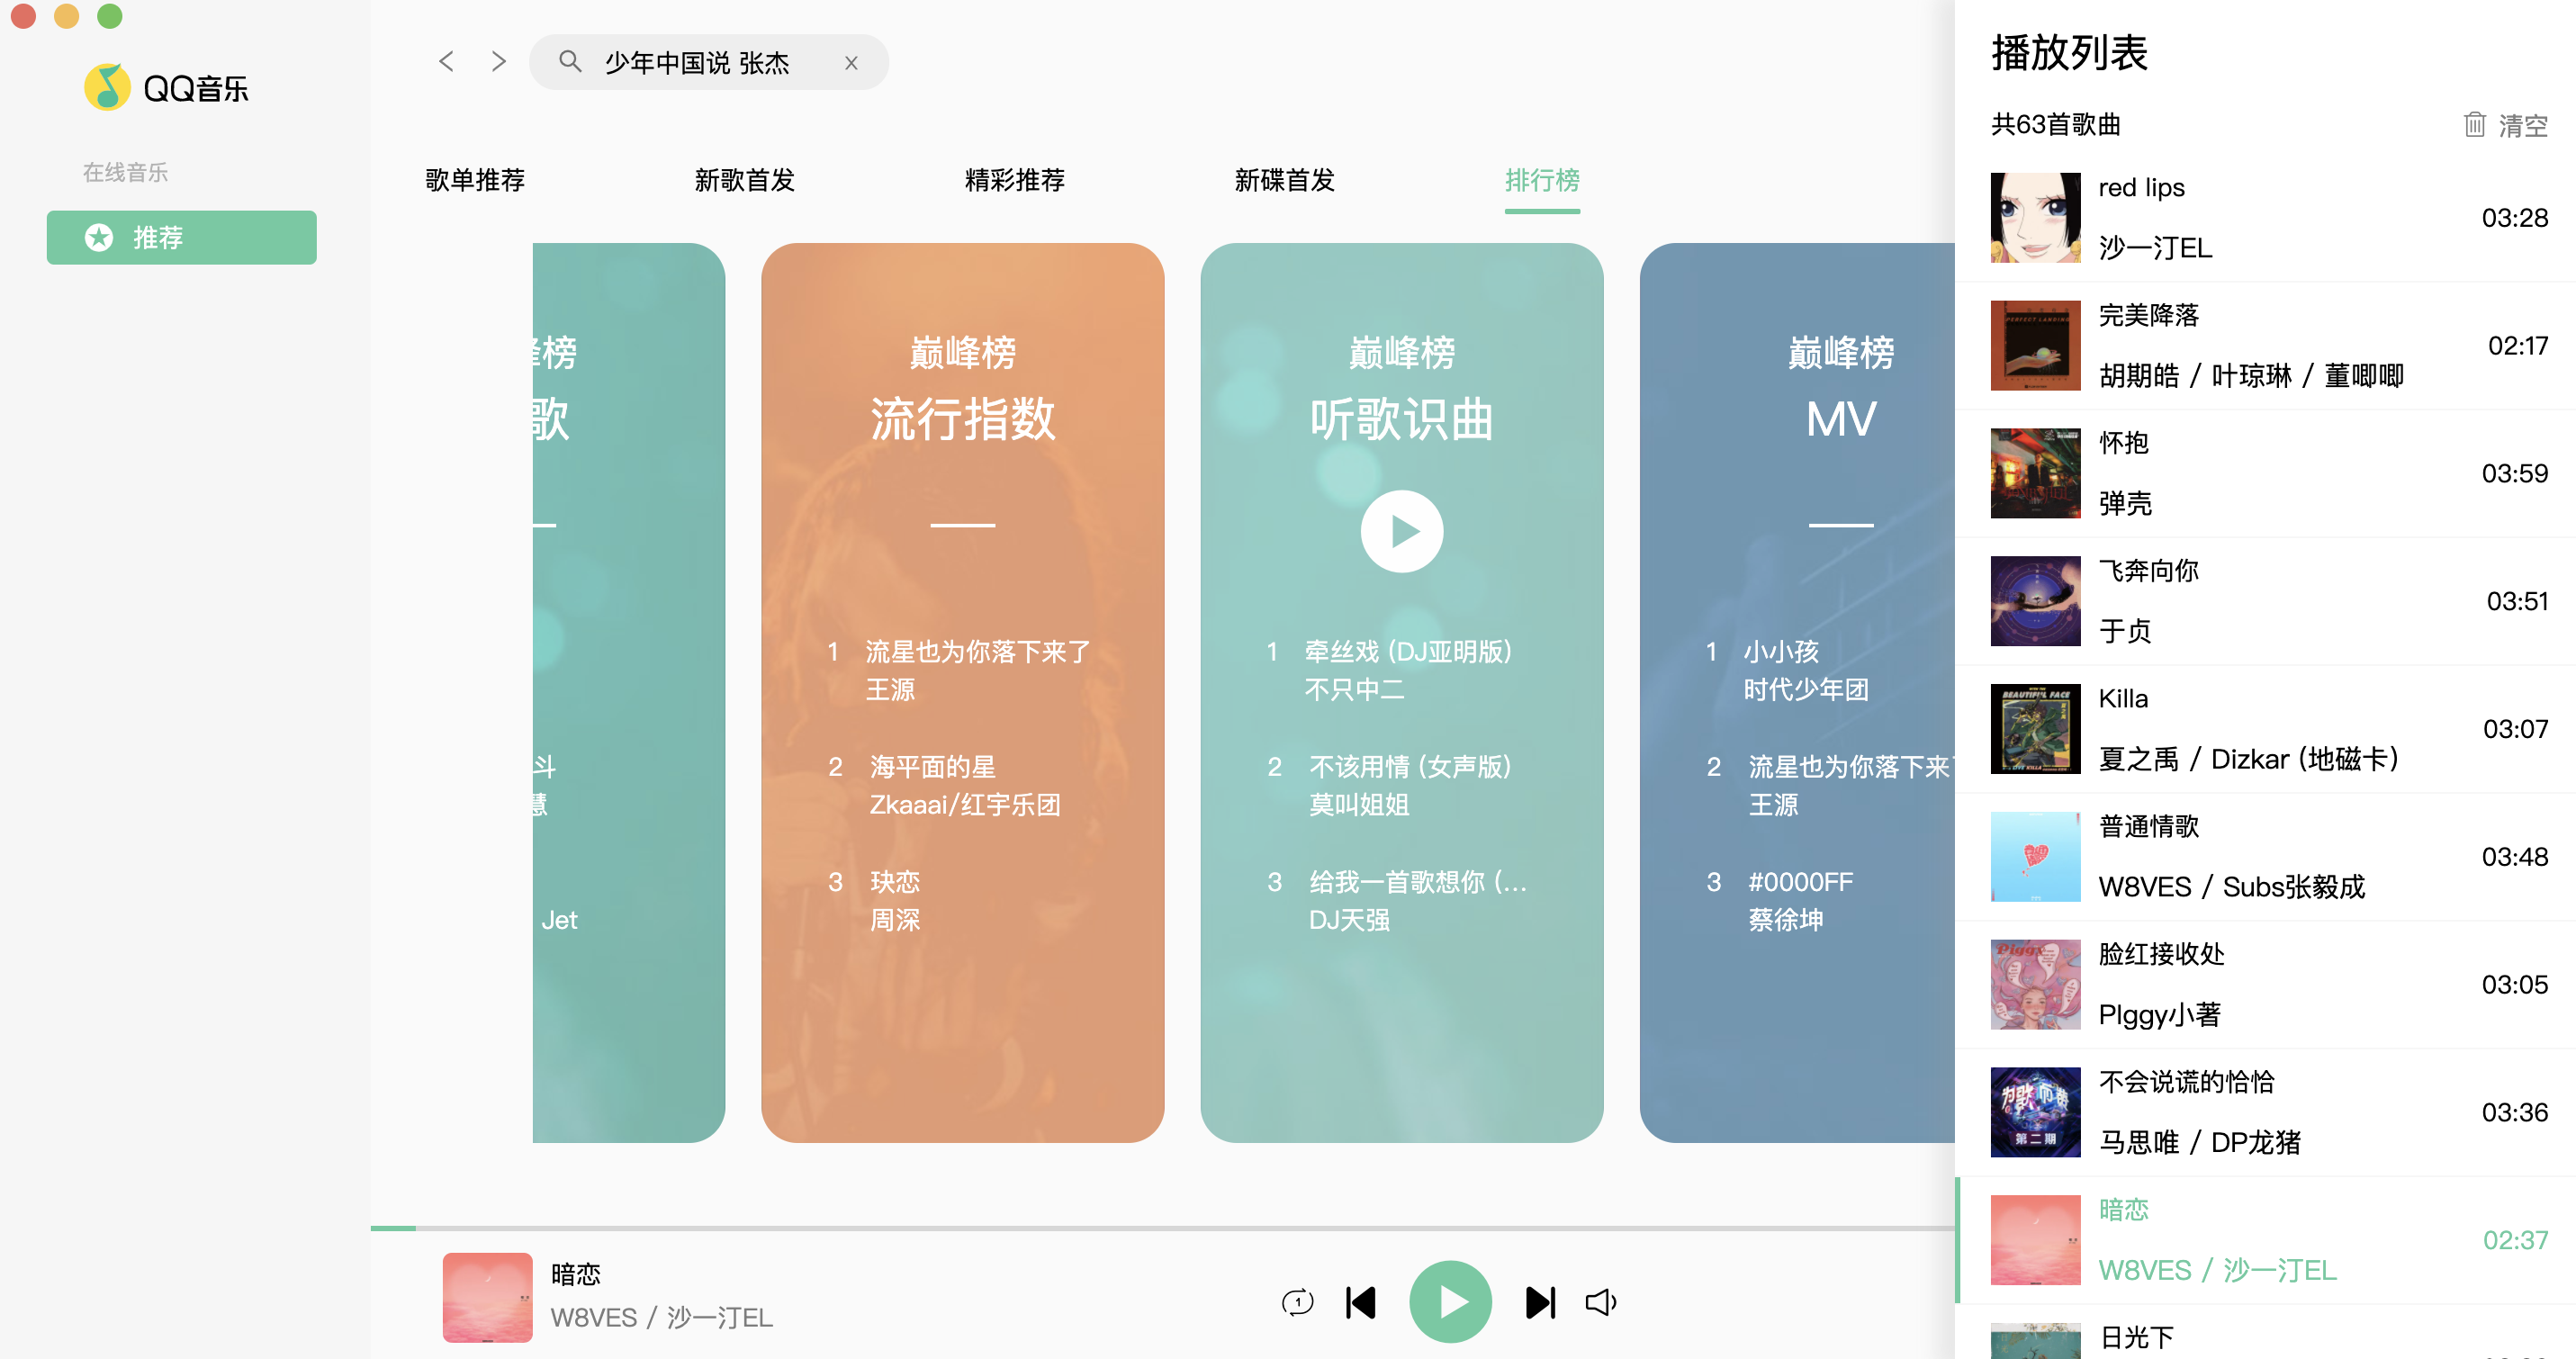2576x1359 pixels.
Task: Play 完美降落 from the playlist
Action: point(2264,345)
